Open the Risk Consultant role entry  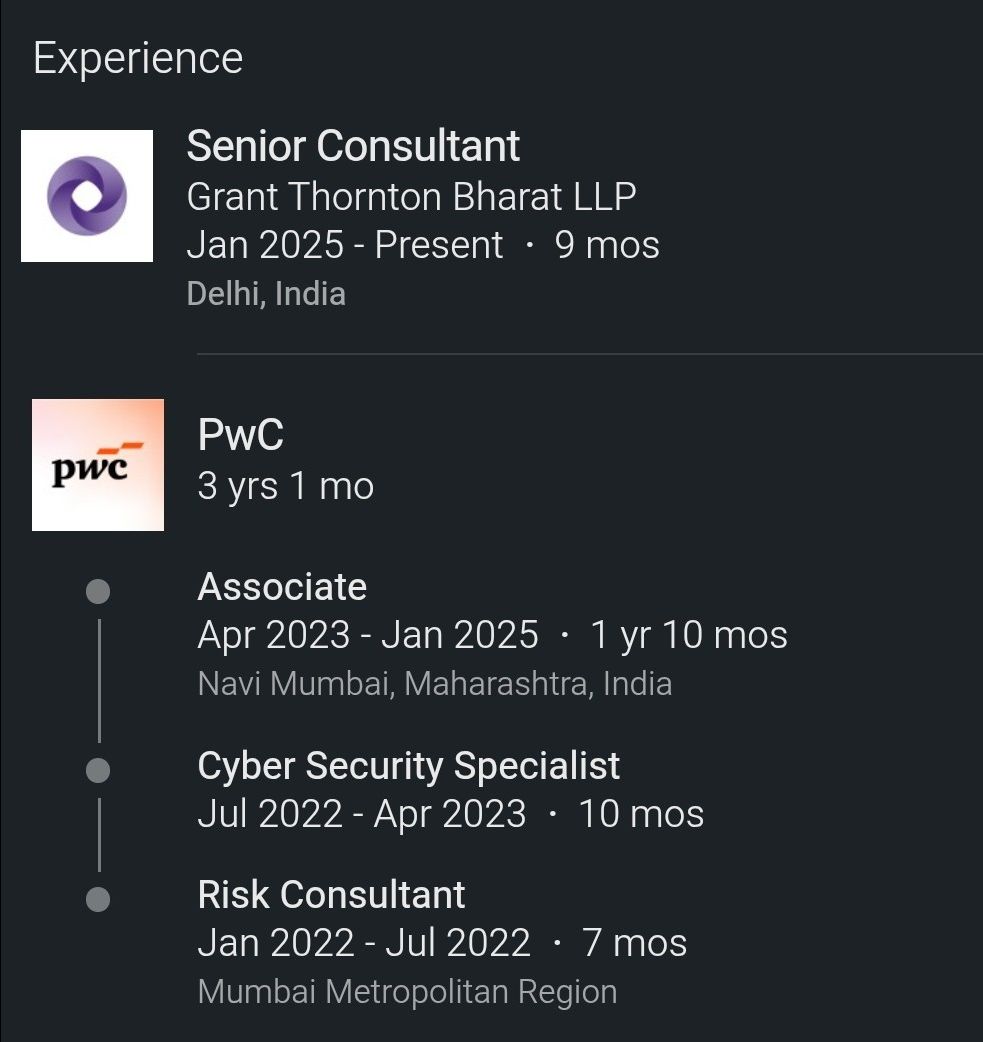tap(331, 894)
